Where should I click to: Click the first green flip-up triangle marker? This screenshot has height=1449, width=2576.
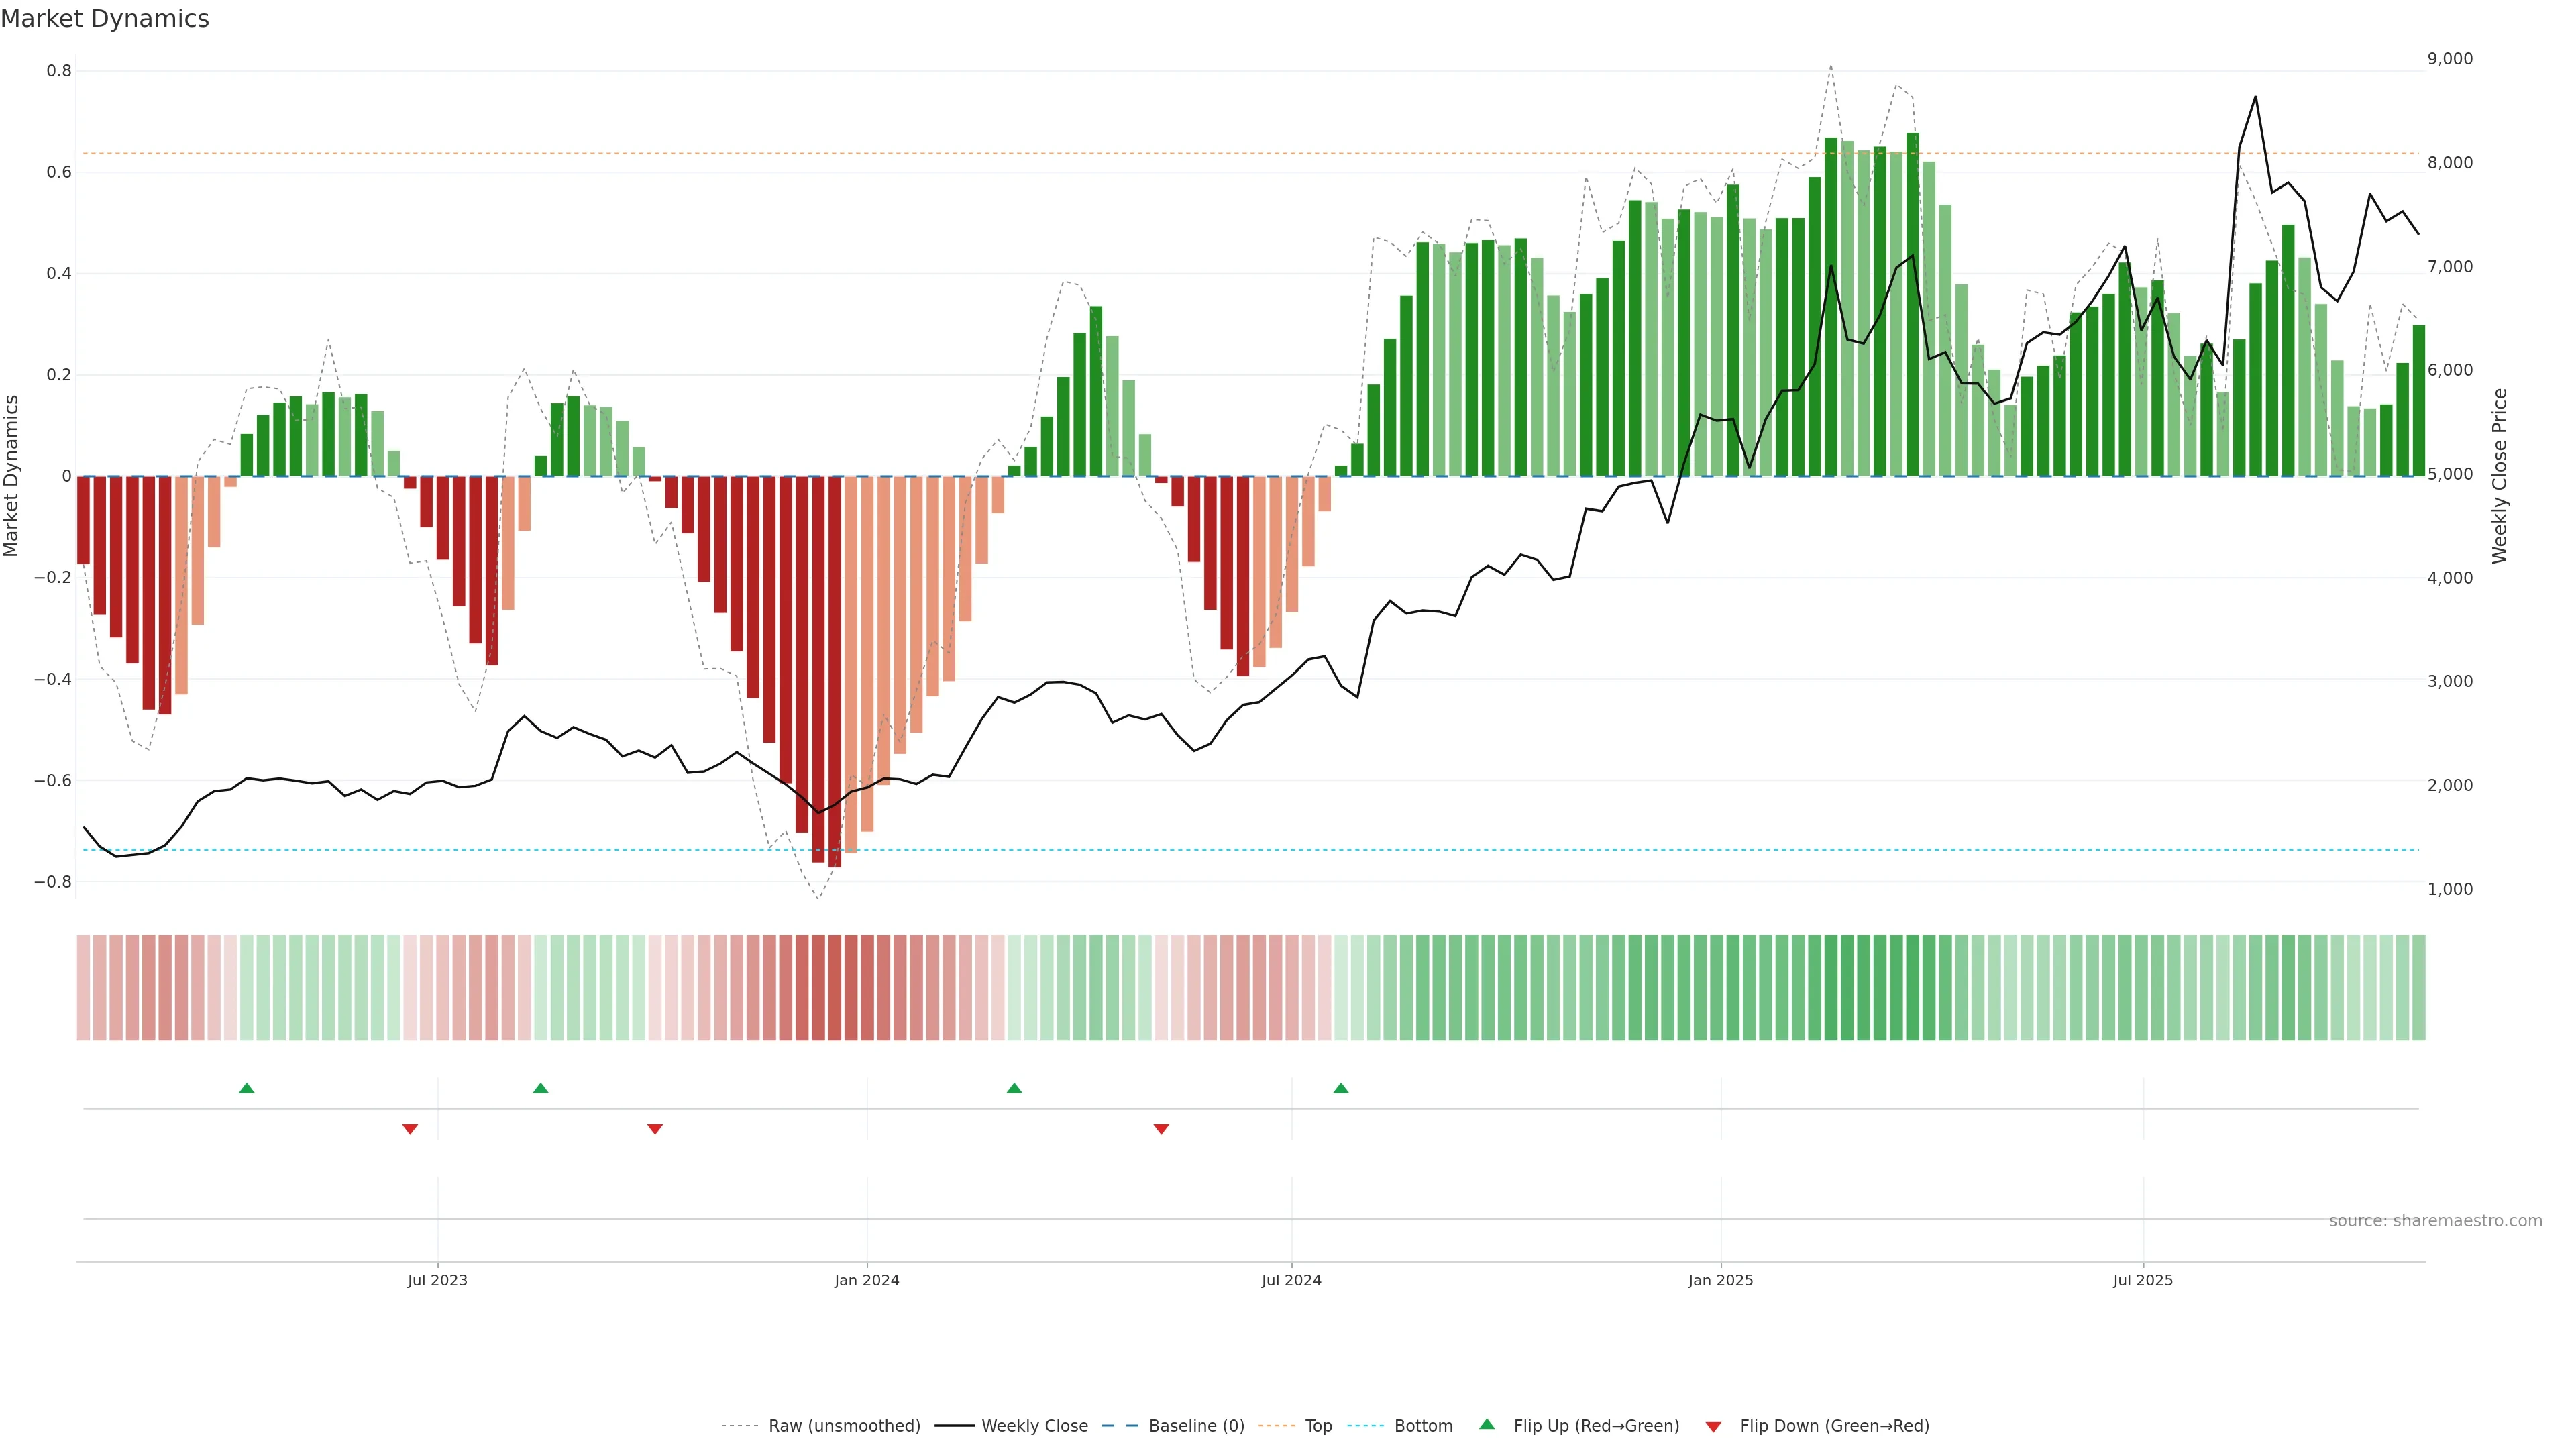coord(247,1088)
